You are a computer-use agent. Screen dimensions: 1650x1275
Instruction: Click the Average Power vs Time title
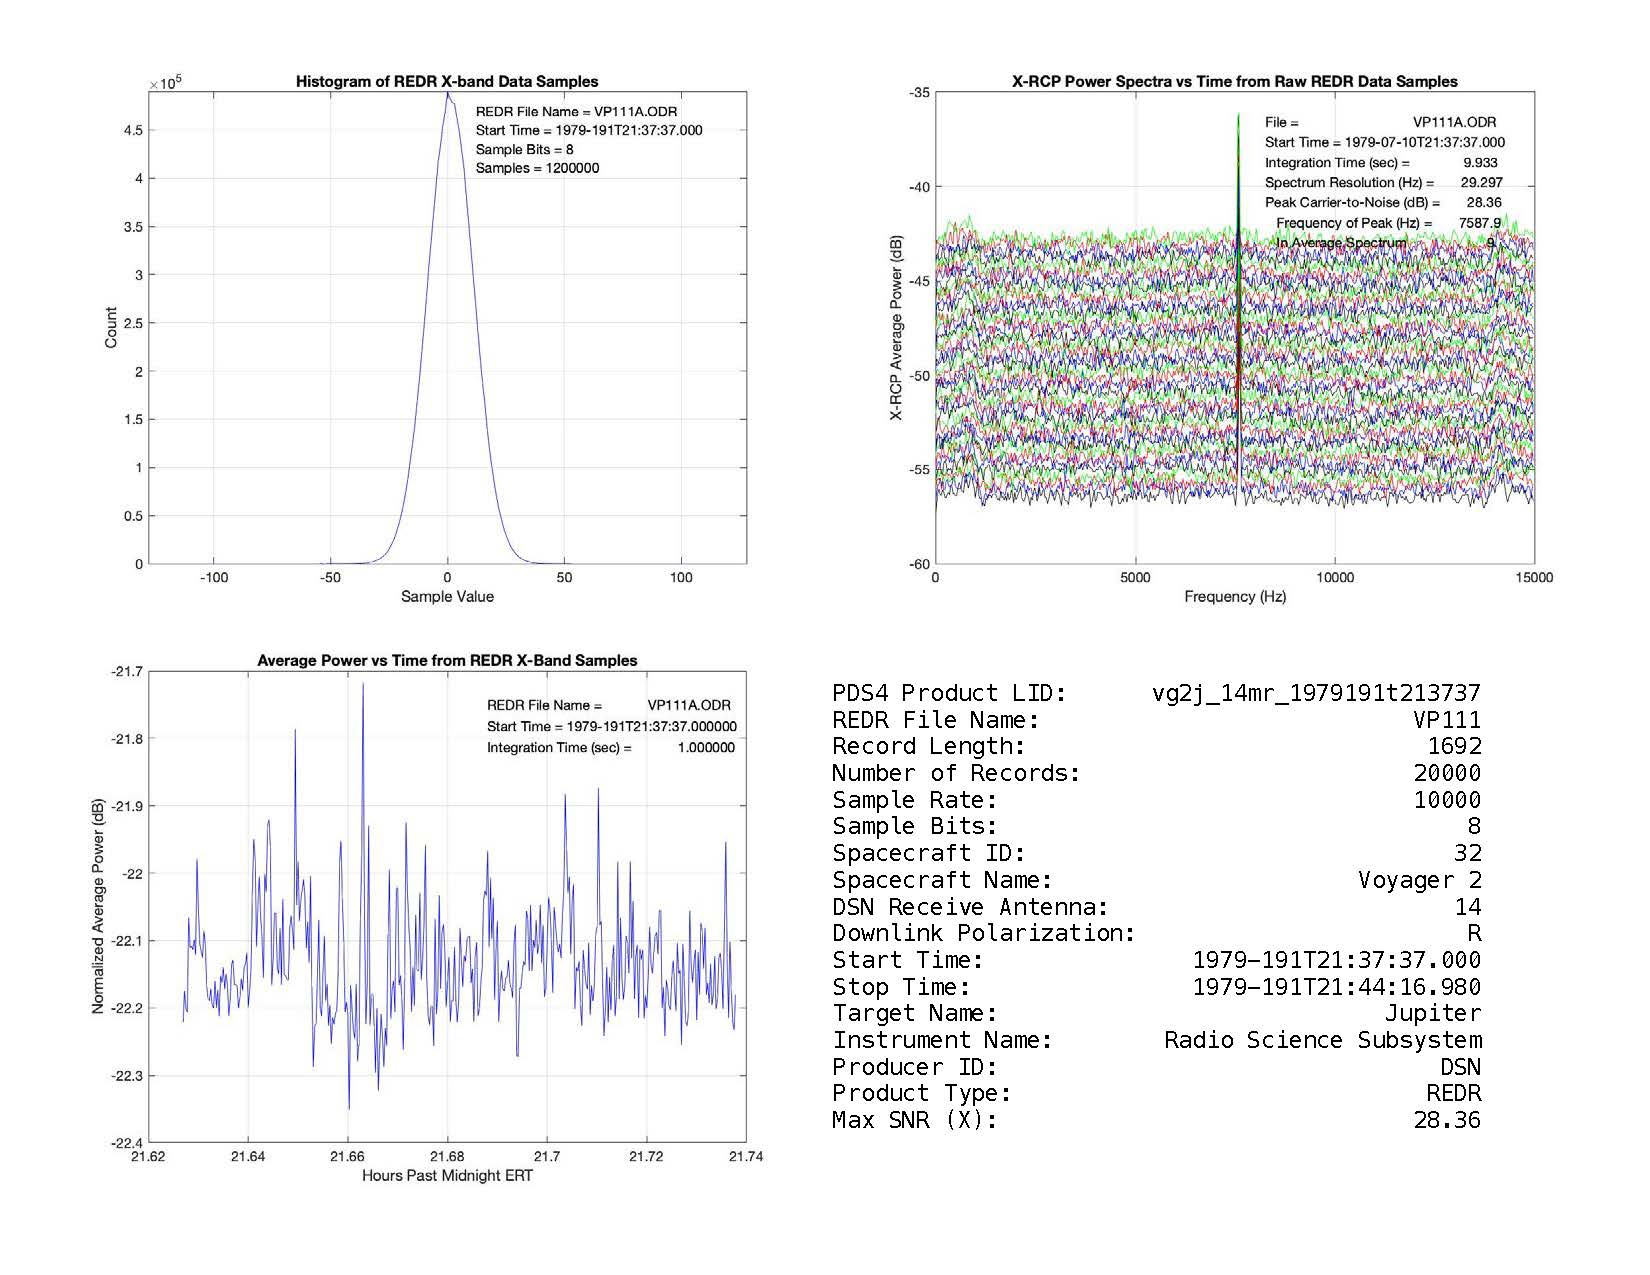tap(447, 660)
